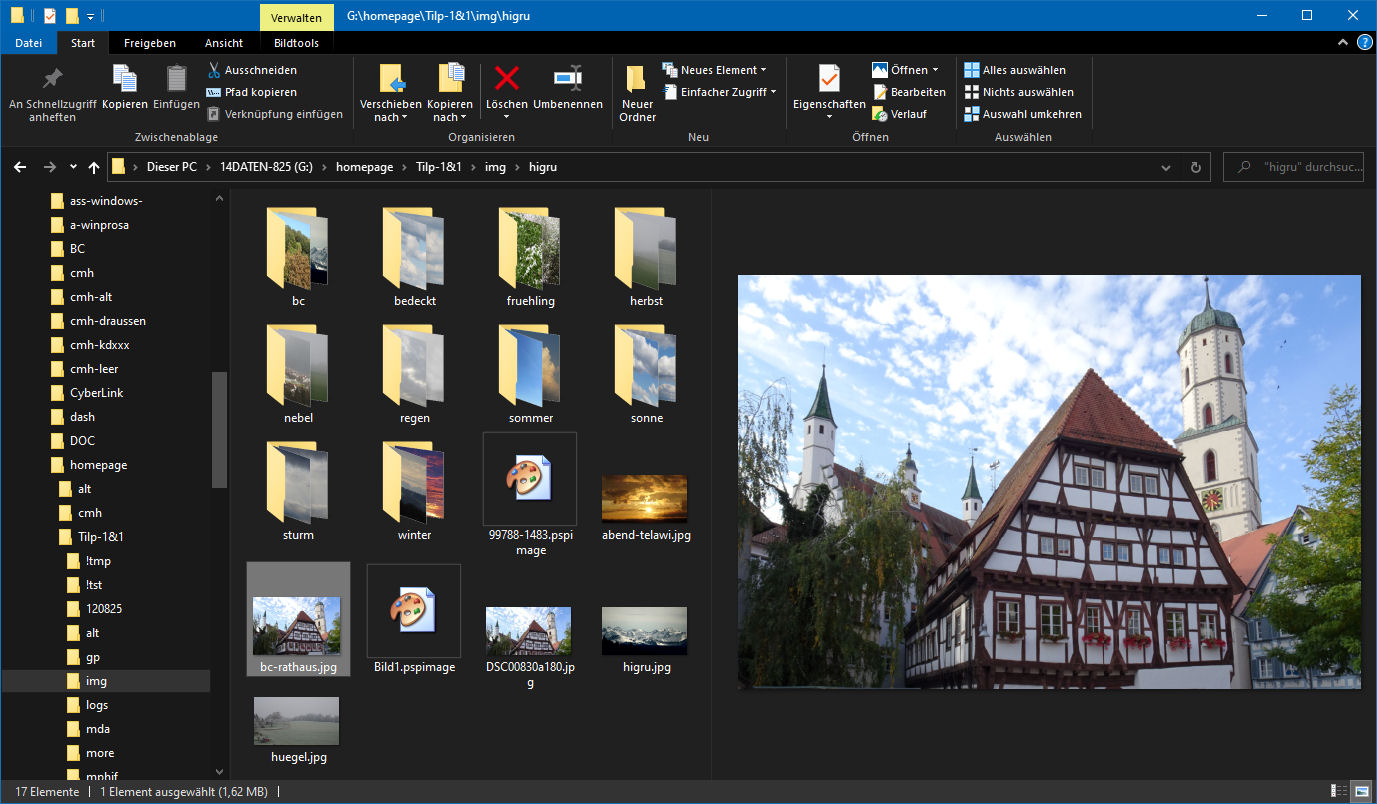This screenshot has width=1377, height=804.
Task: Open the Neues Element dropdown
Action: click(x=715, y=70)
